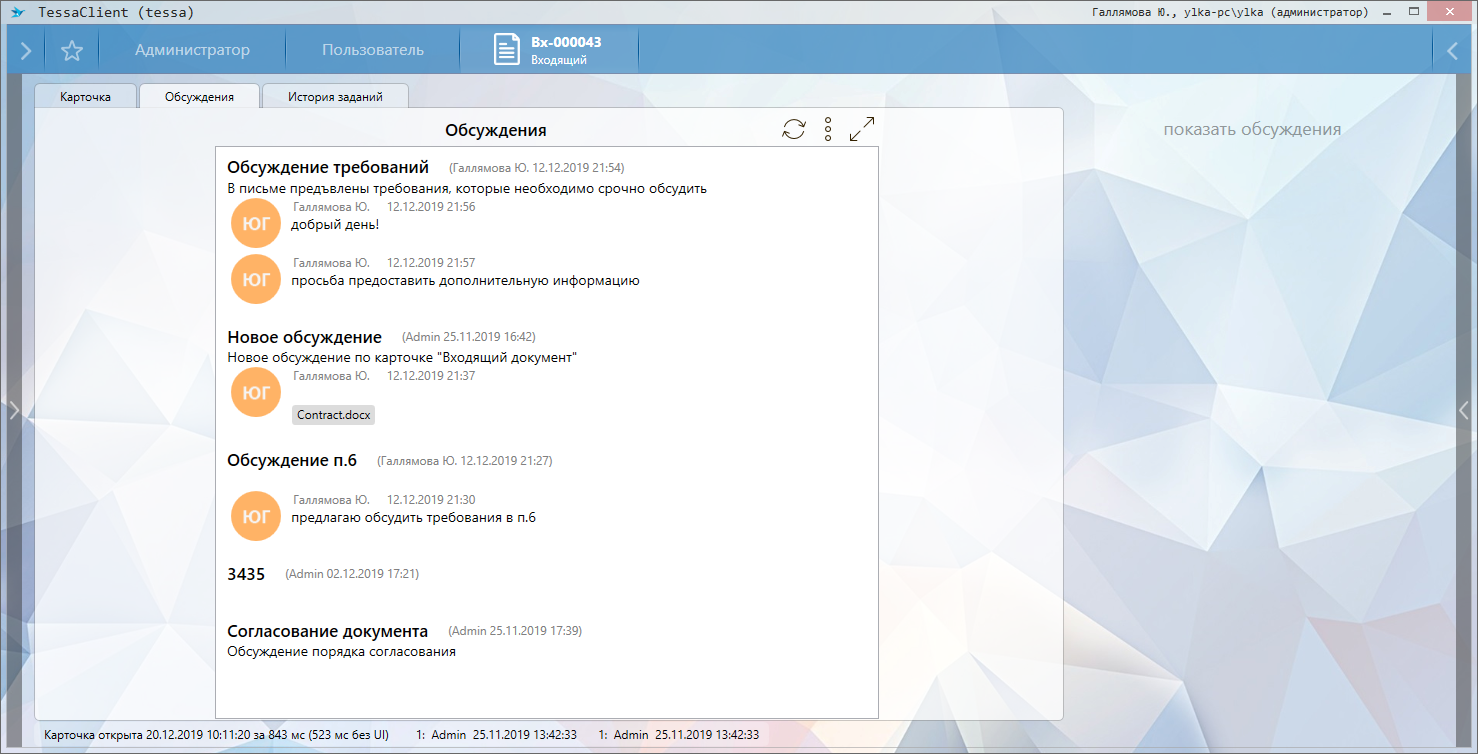Open right panel using top-right chevron

point(1452,50)
